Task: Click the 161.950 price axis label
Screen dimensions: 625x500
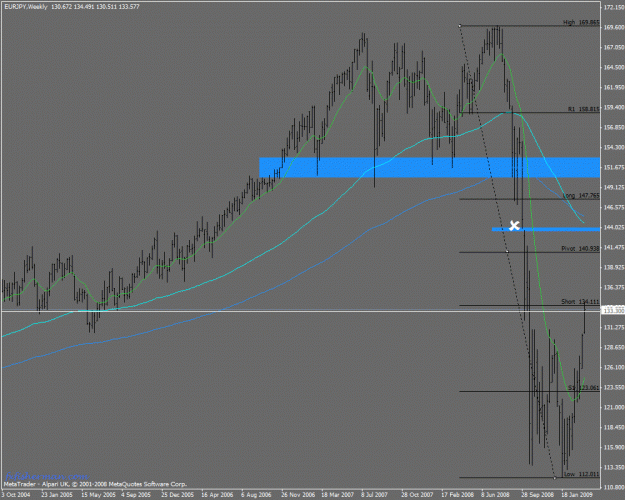Action: [614, 87]
